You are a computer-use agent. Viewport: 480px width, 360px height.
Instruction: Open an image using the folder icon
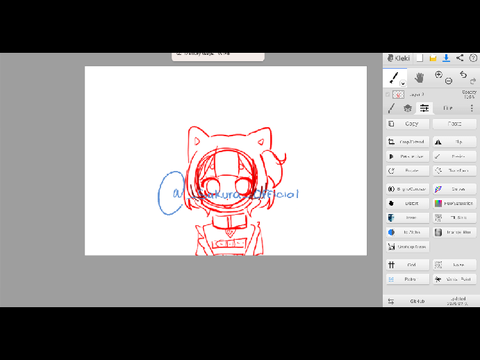433,59
